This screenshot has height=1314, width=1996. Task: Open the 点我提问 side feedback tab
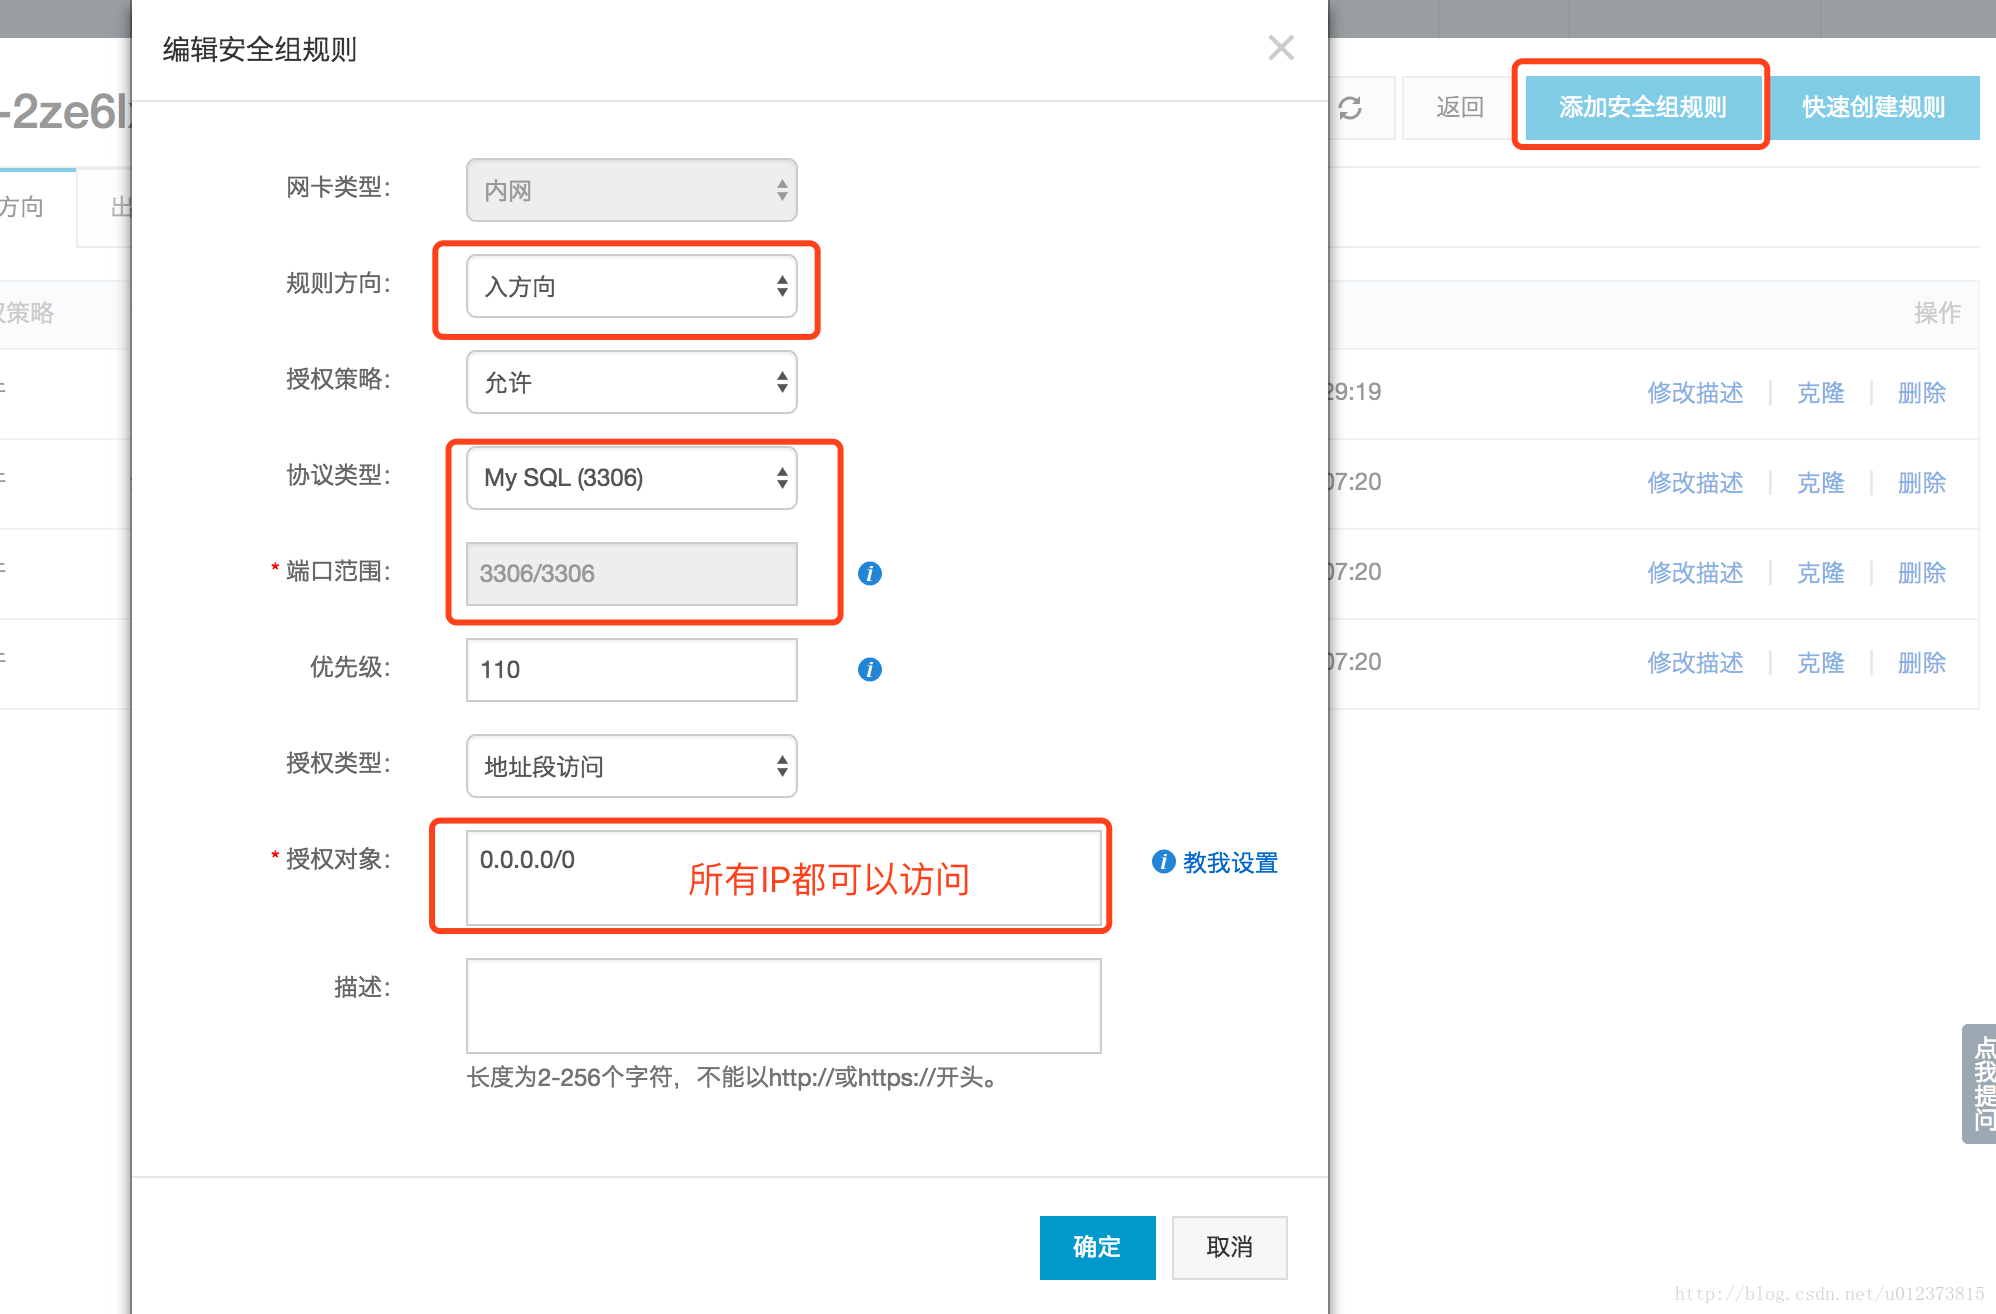(x=1981, y=1083)
